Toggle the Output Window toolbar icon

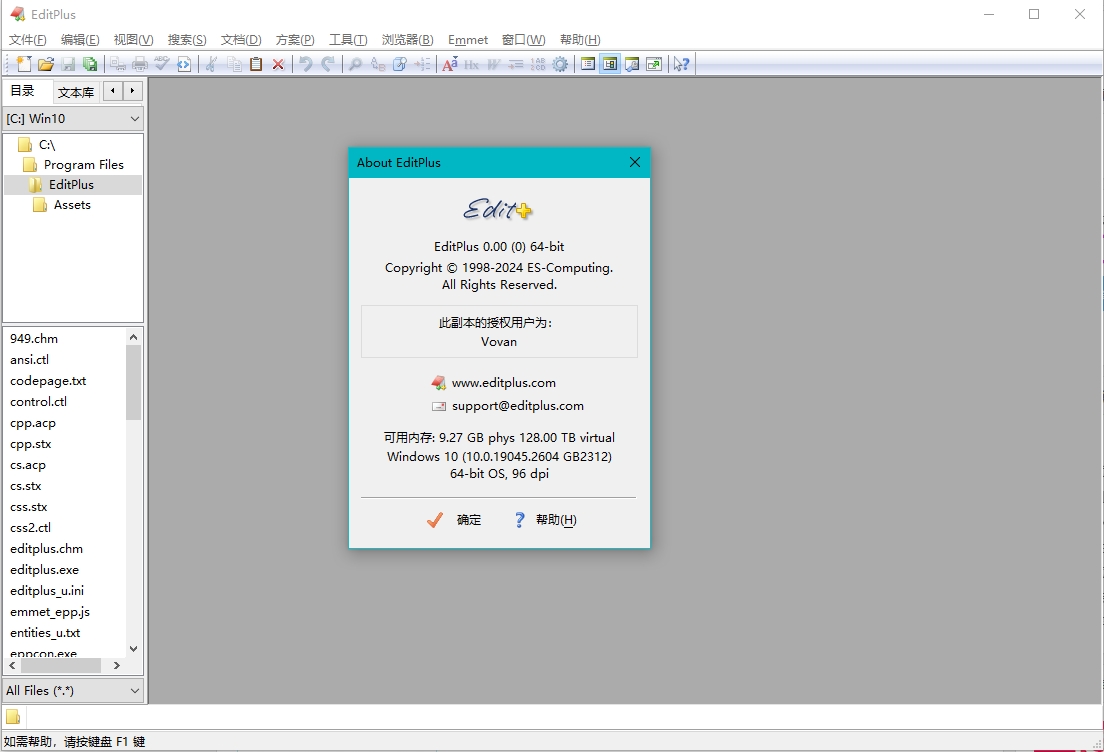[632, 64]
